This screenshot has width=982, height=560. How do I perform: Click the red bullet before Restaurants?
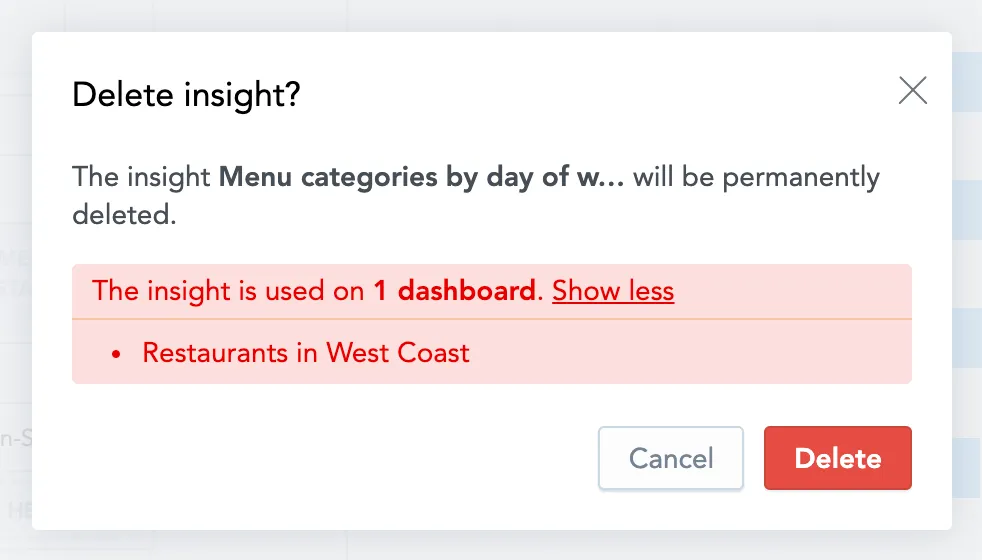pos(117,354)
